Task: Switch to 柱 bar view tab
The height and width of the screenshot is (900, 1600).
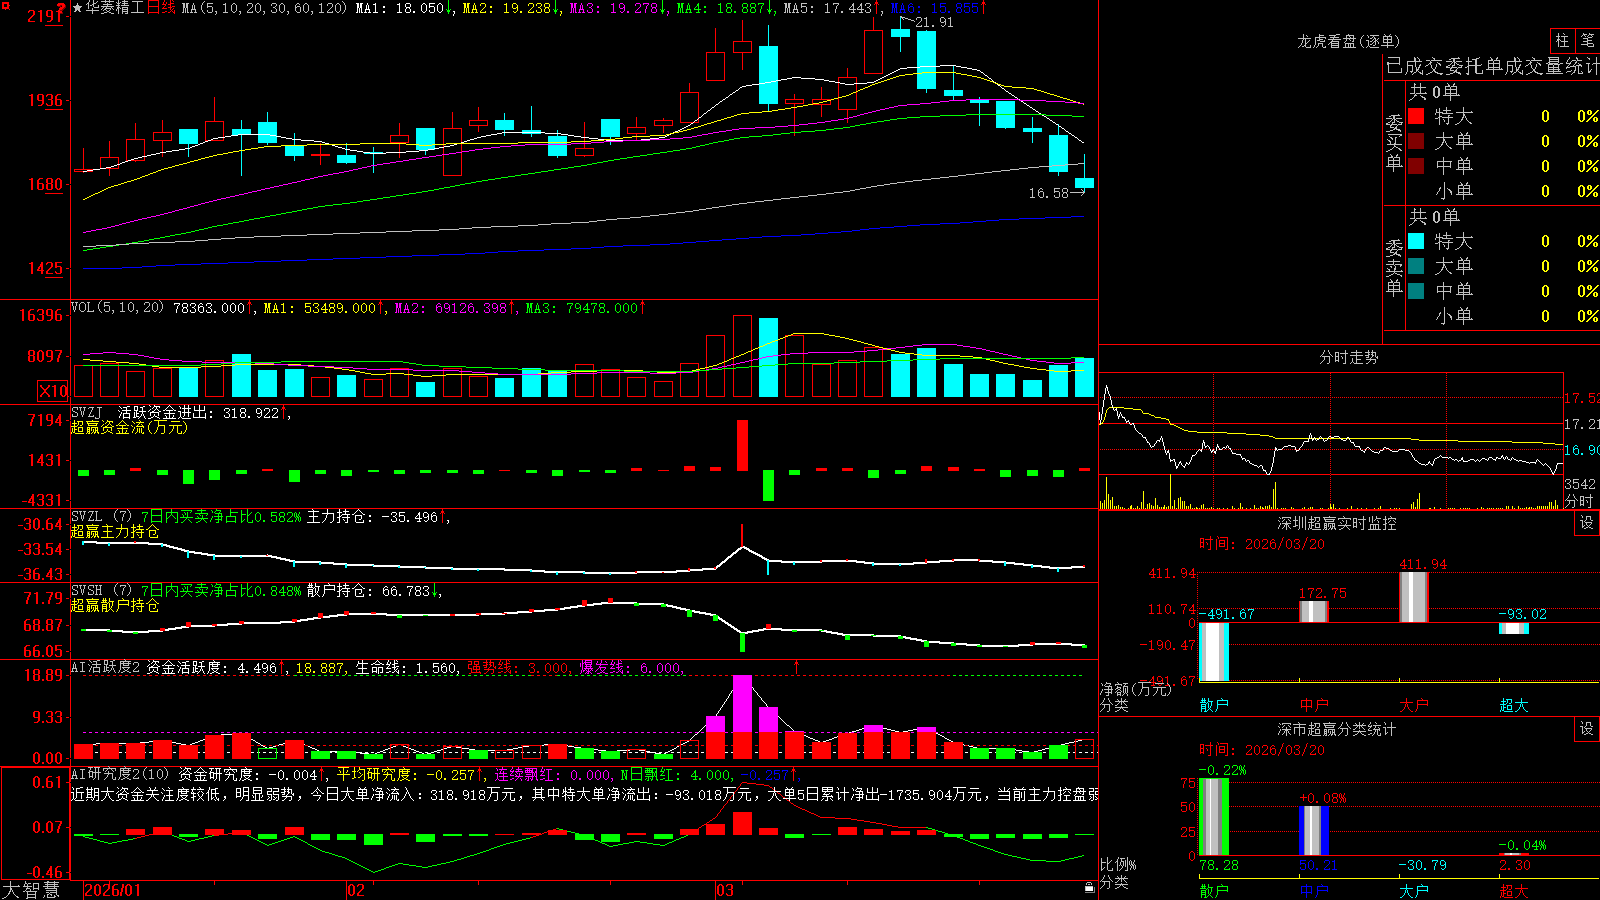Action: [1562, 40]
